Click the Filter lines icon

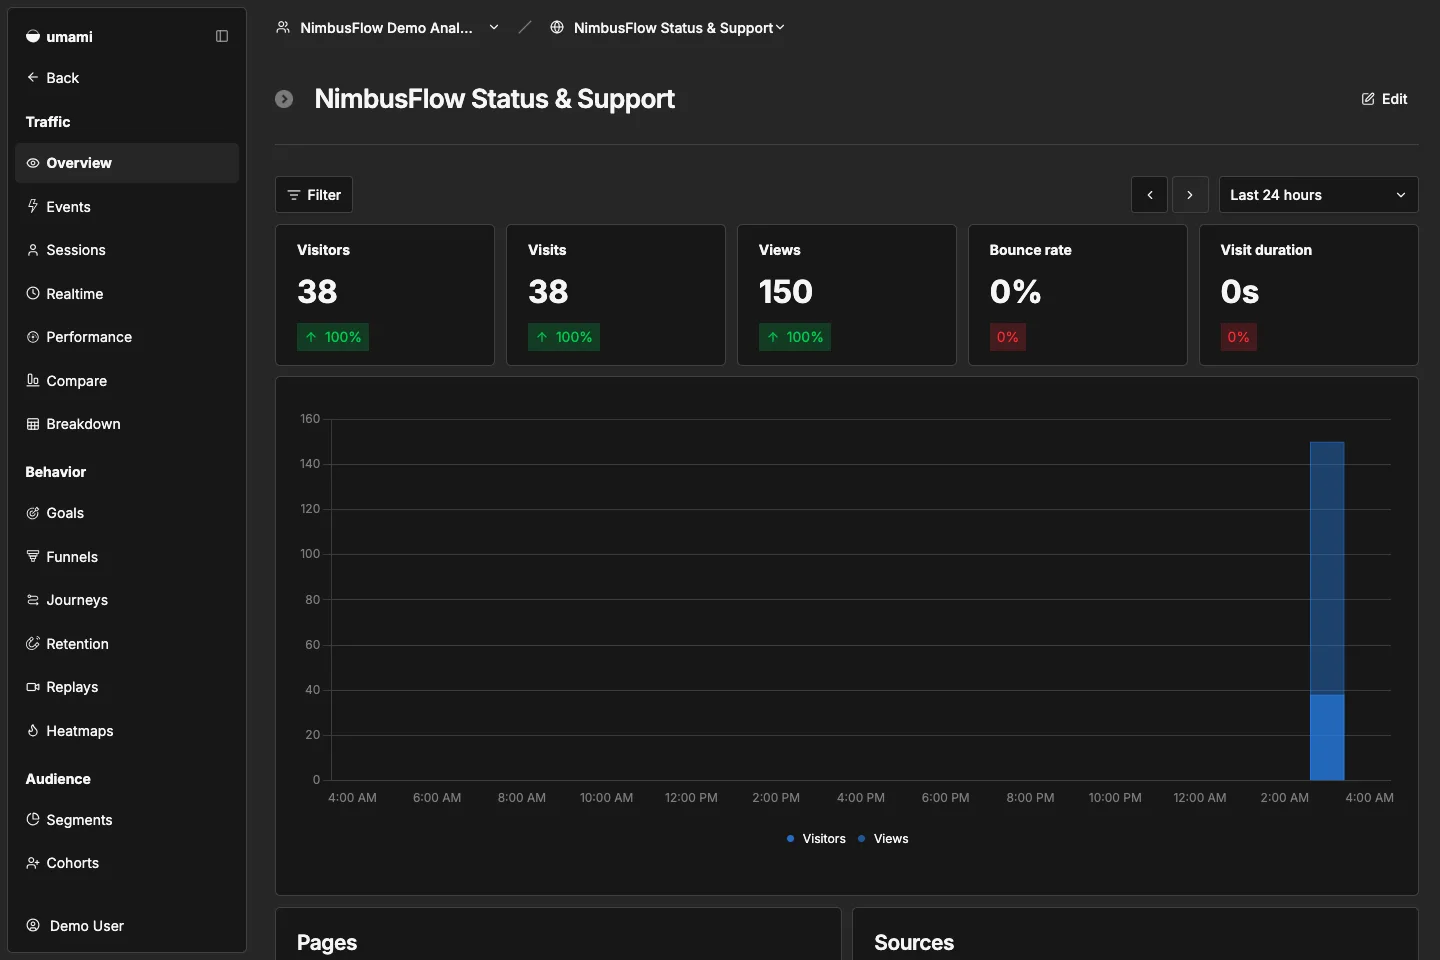pos(294,195)
